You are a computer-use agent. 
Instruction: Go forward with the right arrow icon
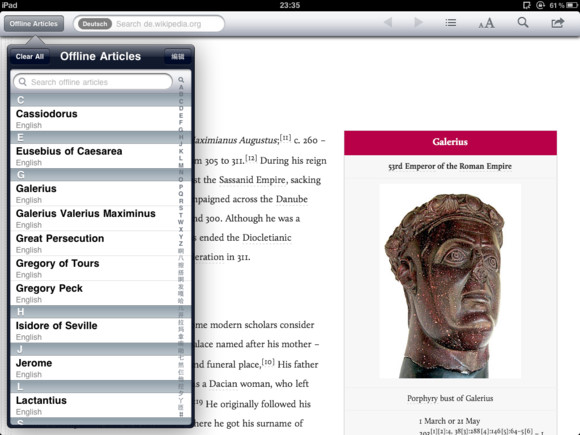coord(418,23)
